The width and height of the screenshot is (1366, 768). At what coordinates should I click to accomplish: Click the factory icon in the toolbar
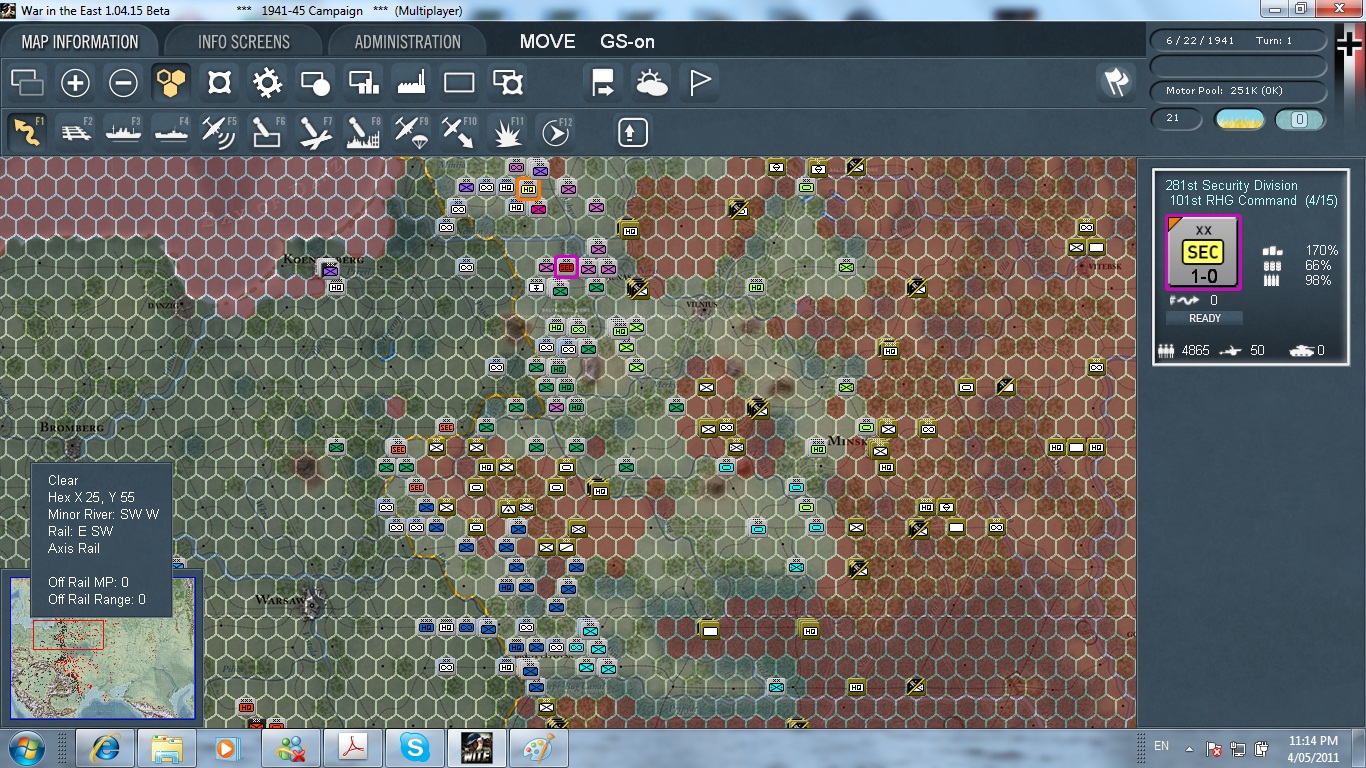pyautogui.click(x=411, y=82)
